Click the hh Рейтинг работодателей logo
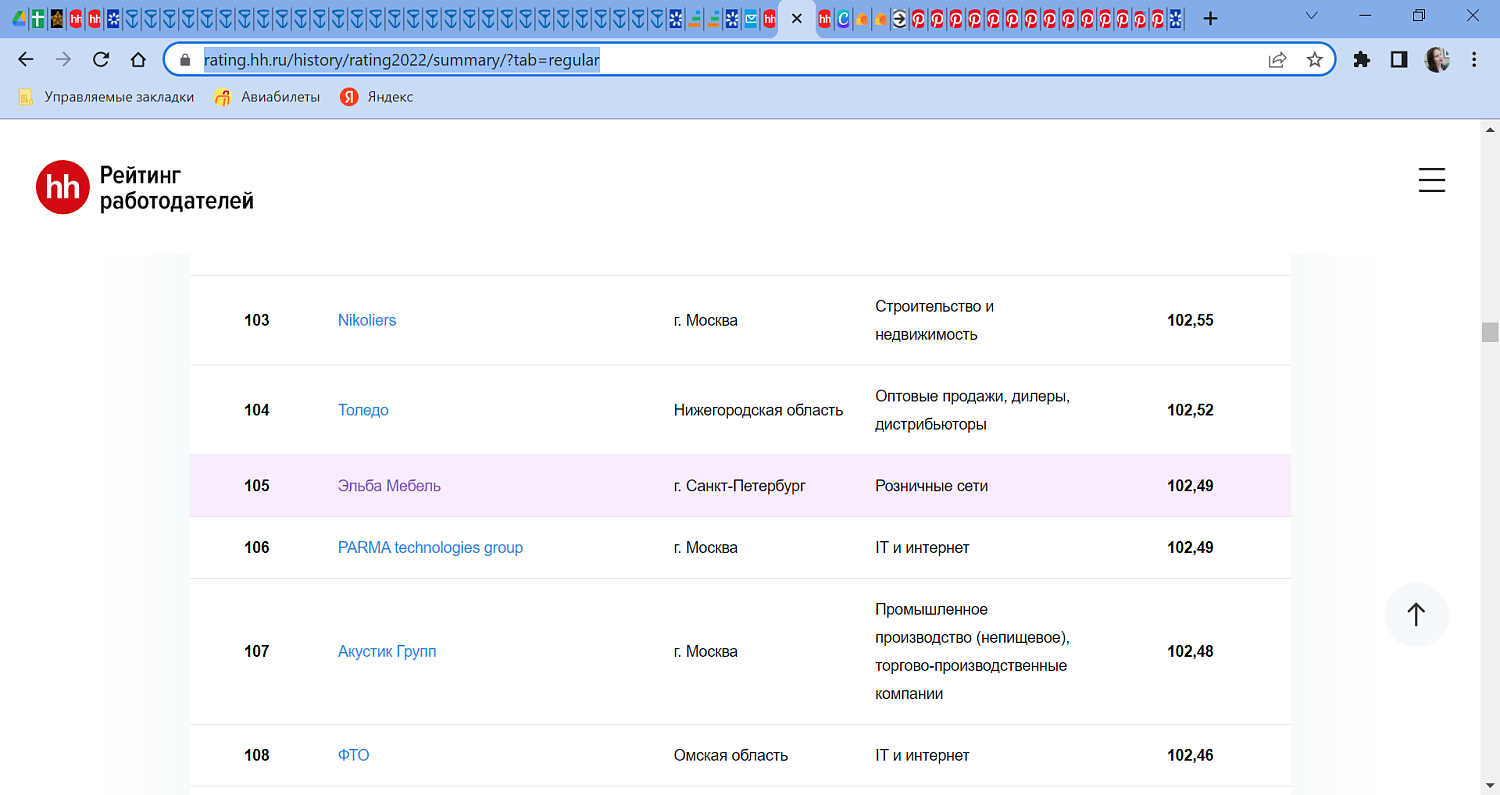 click(145, 187)
